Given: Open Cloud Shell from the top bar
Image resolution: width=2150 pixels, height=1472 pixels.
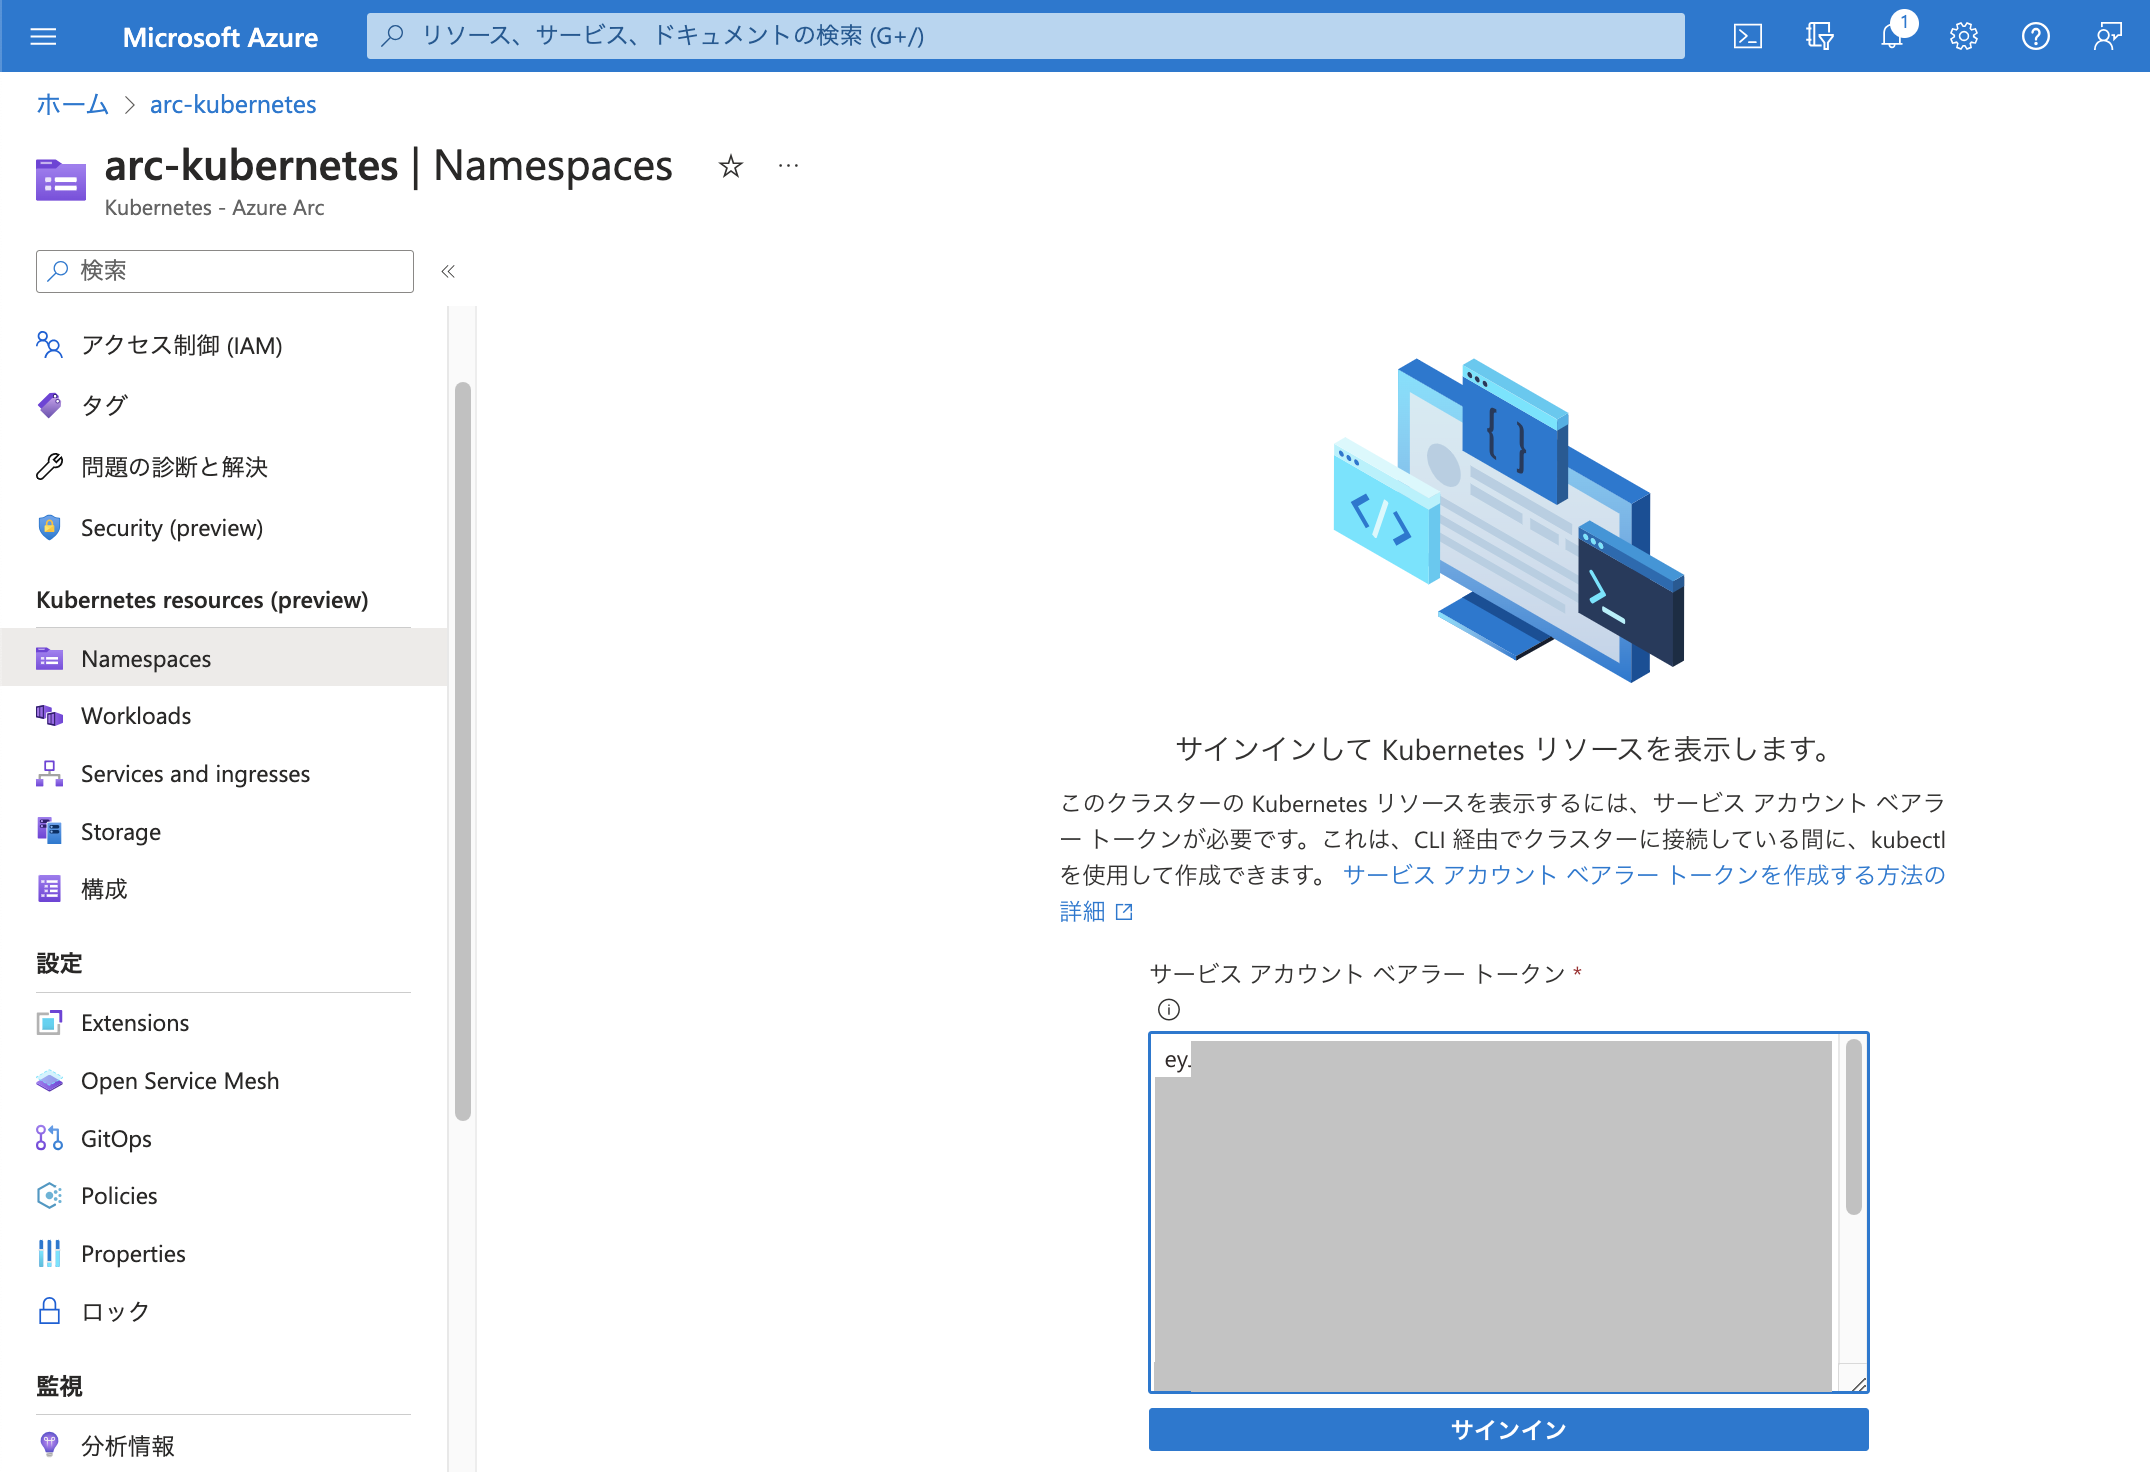Looking at the screenshot, I should click(1747, 37).
